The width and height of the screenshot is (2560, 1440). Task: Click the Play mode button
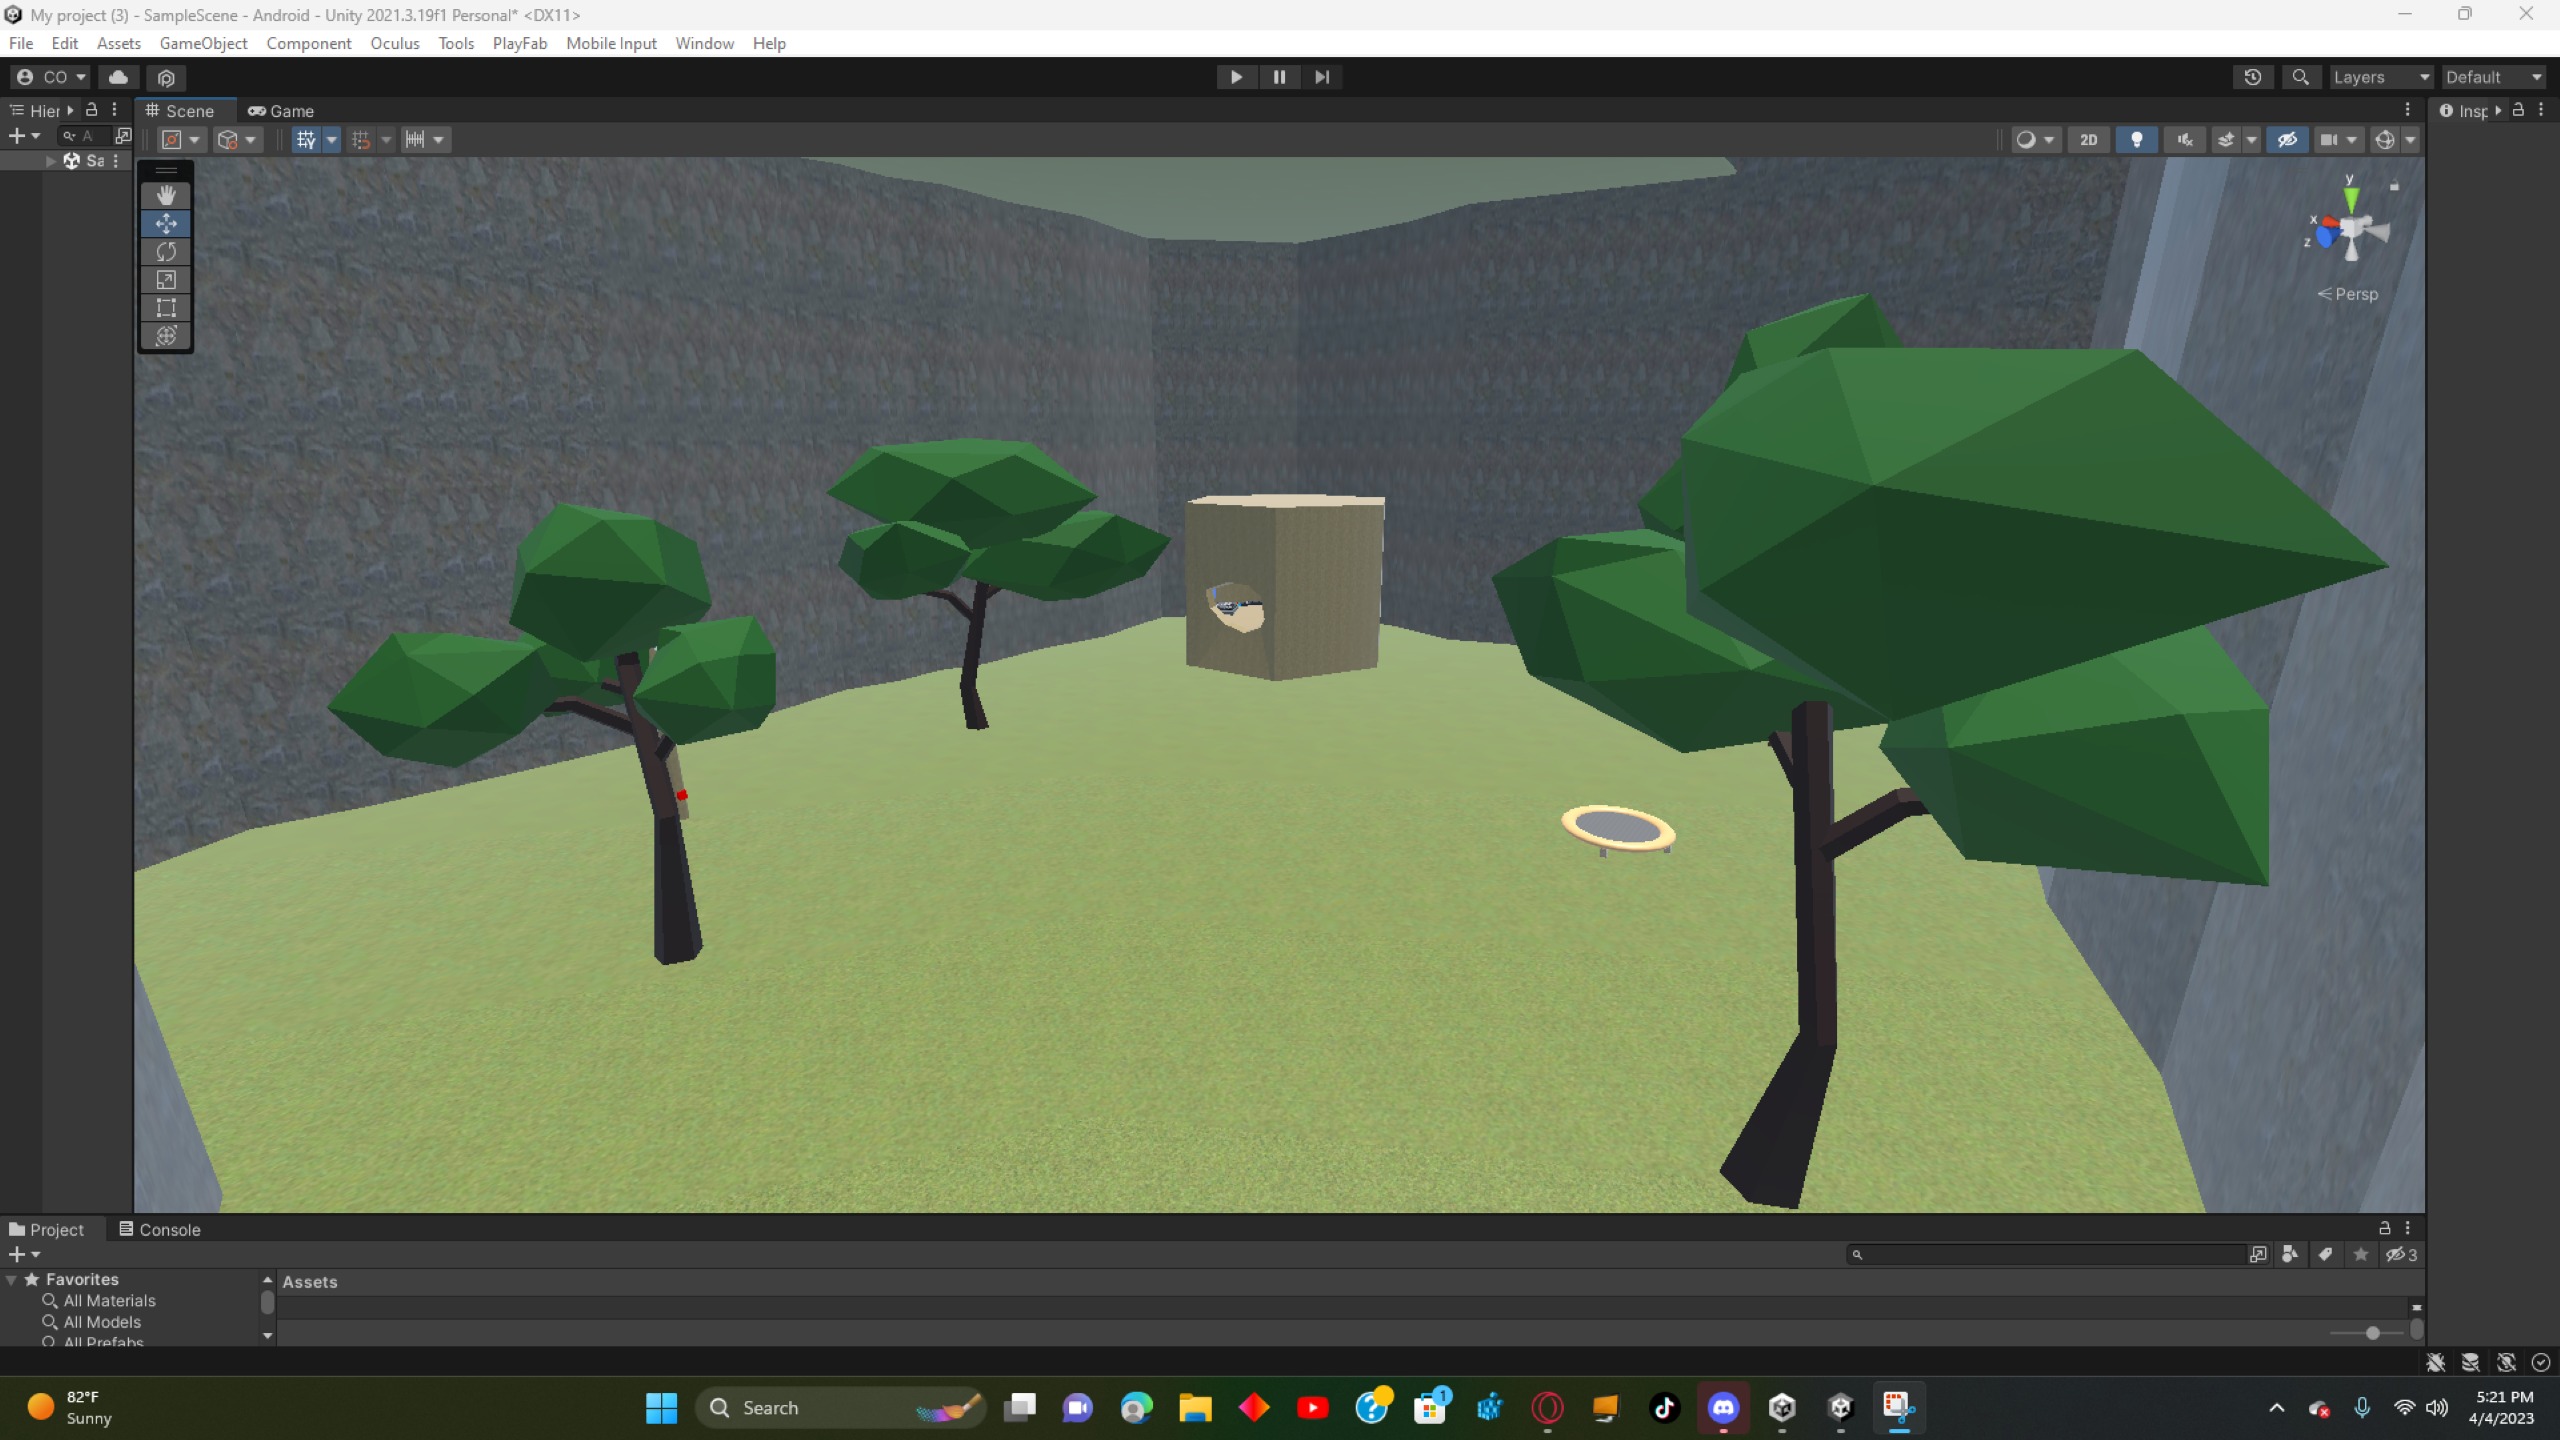tap(1236, 77)
